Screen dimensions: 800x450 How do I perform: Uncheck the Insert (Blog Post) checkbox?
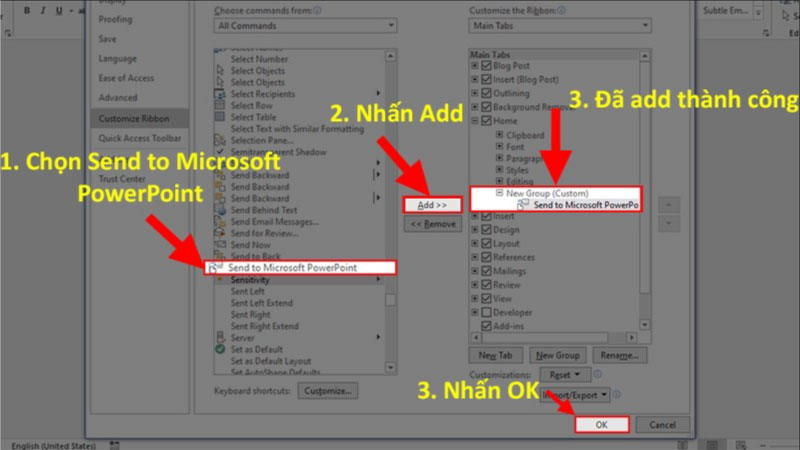[x=486, y=79]
